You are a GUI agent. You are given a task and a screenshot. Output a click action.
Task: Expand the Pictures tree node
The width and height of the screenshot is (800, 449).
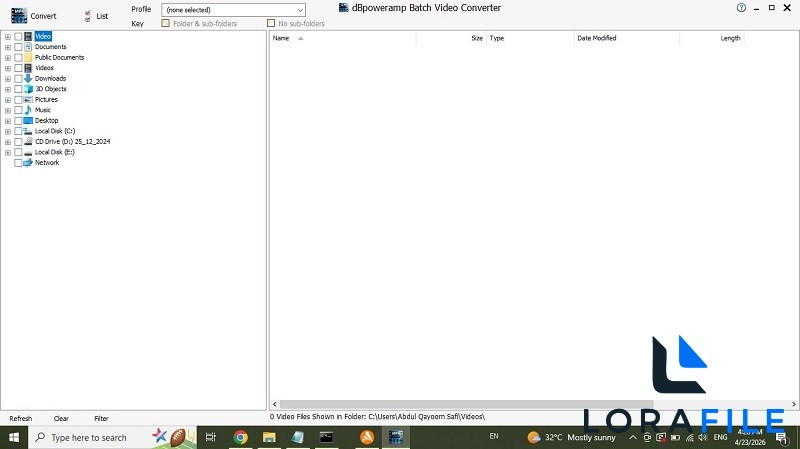(x=8, y=99)
